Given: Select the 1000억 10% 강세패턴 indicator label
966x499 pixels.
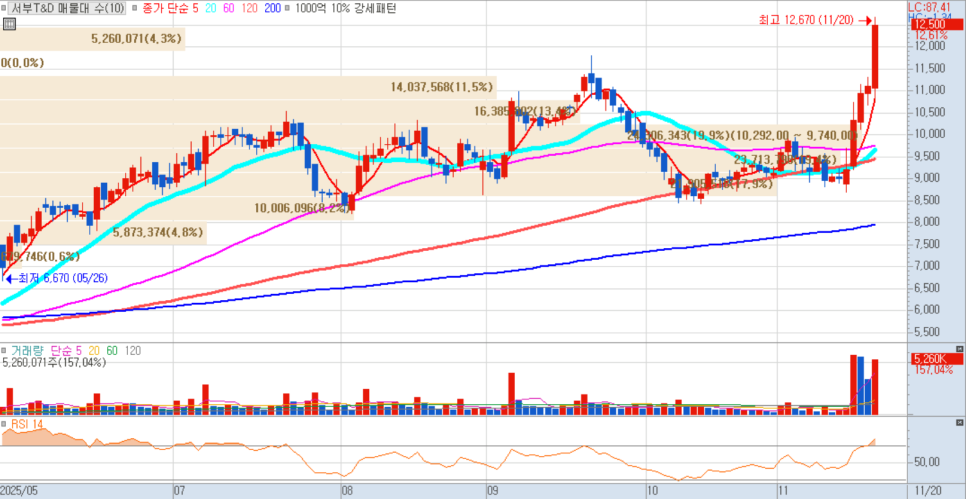Looking at the screenshot, I should [346, 8].
